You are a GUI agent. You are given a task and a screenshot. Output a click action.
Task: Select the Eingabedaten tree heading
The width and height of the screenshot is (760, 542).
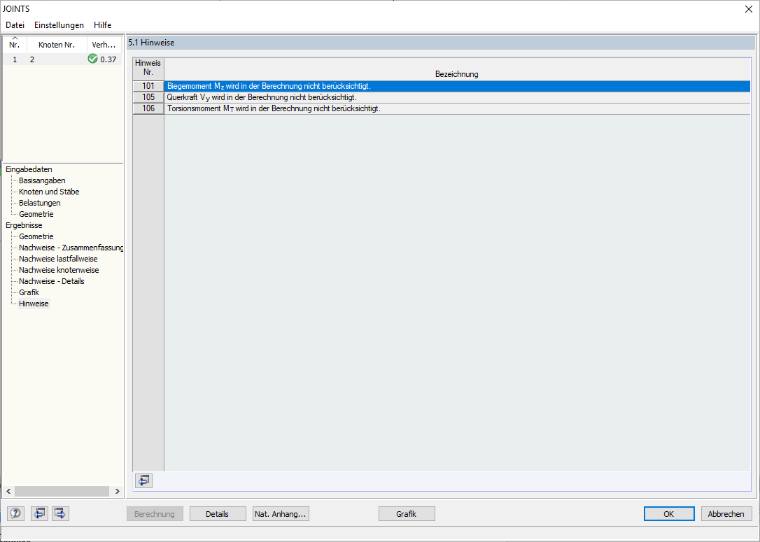(x=29, y=169)
